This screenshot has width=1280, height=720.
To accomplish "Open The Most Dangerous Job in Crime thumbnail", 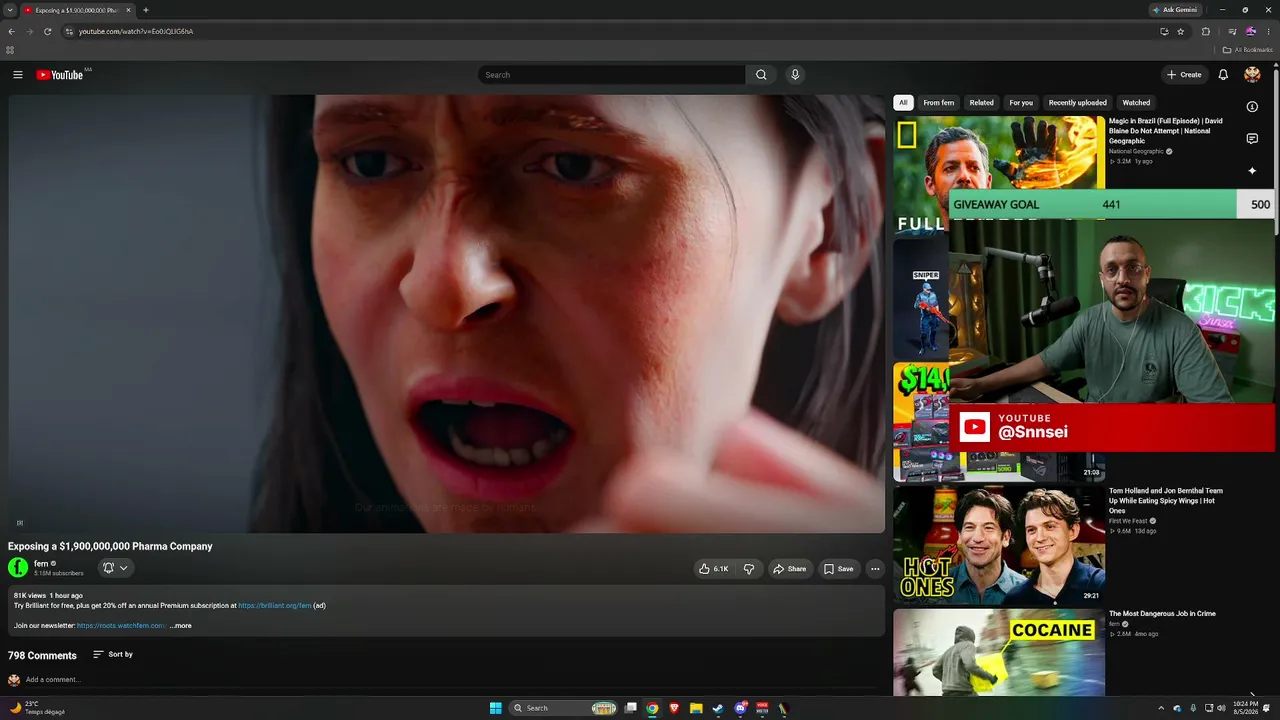I will [x=999, y=652].
